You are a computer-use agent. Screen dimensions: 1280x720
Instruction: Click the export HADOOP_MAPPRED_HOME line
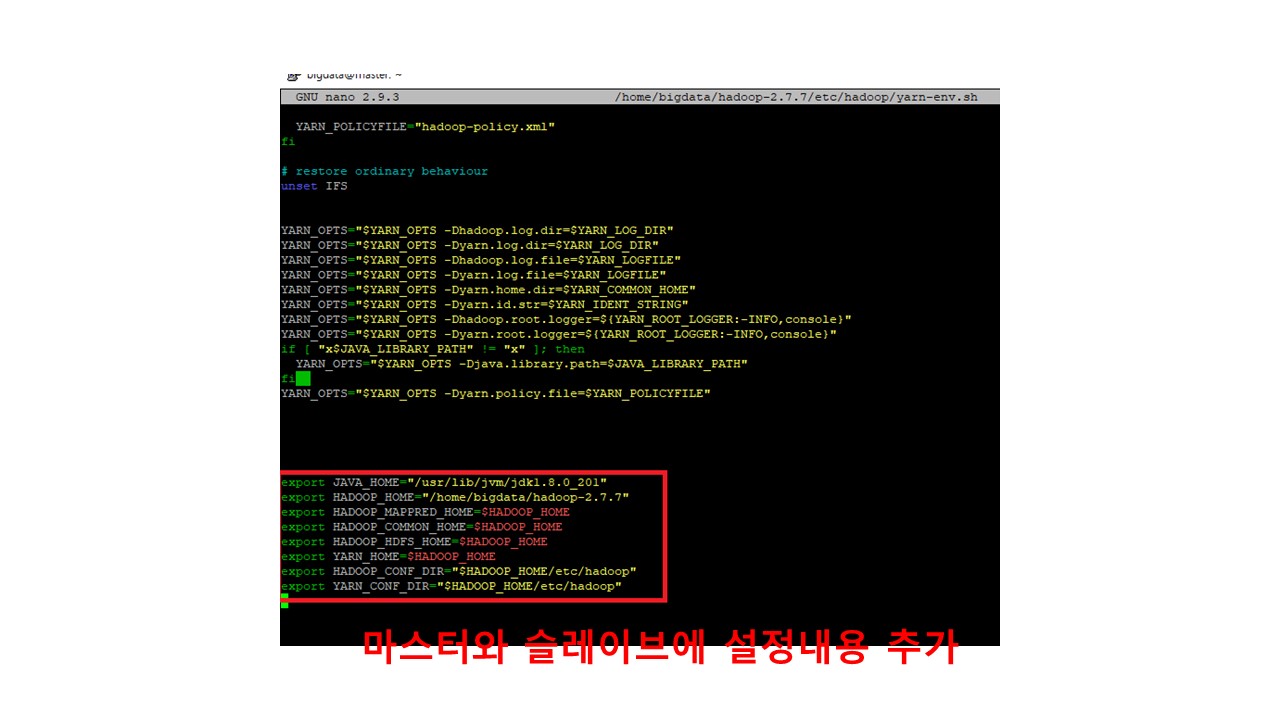point(425,512)
